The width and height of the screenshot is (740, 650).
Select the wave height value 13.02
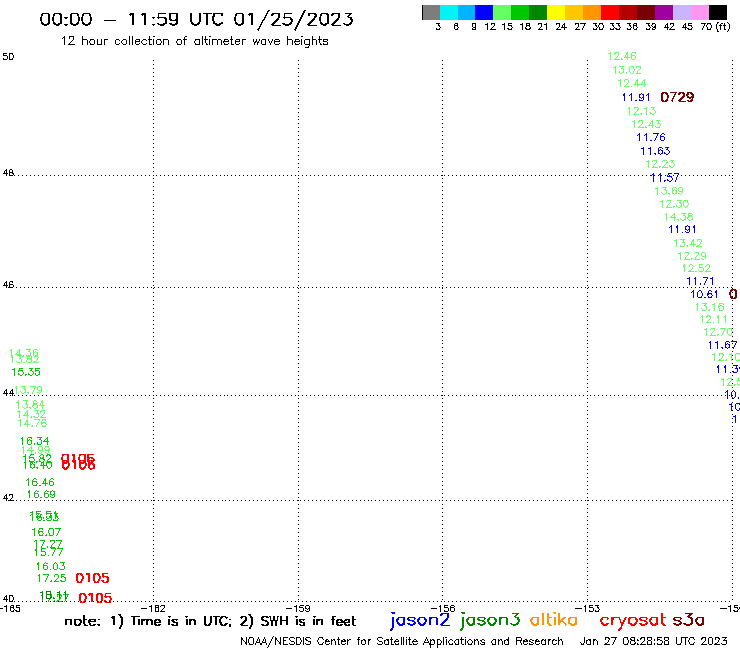(x=627, y=70)
